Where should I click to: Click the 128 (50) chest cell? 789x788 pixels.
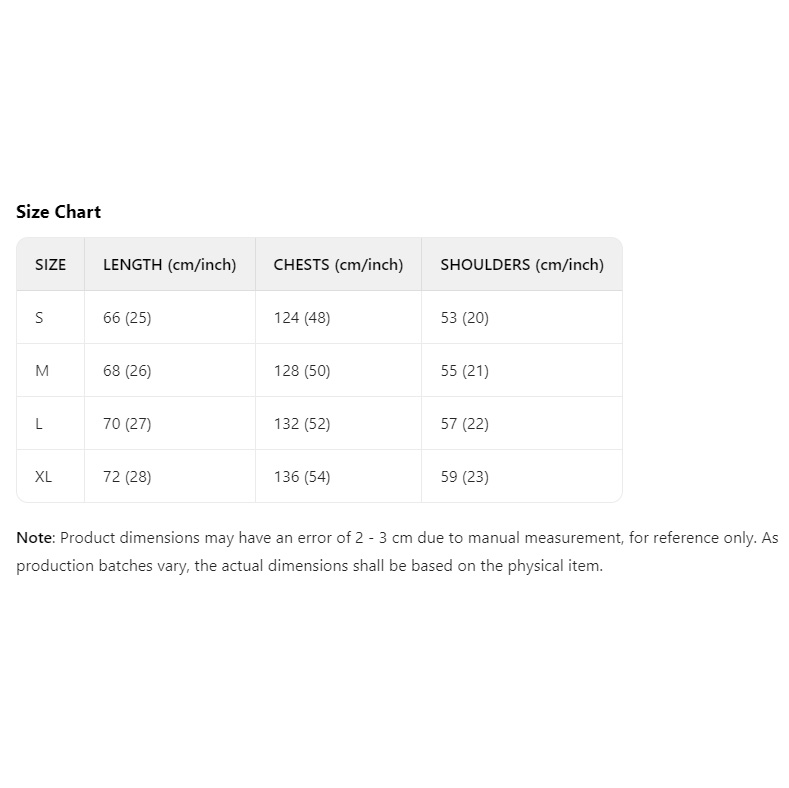click(x=301, y=371)
